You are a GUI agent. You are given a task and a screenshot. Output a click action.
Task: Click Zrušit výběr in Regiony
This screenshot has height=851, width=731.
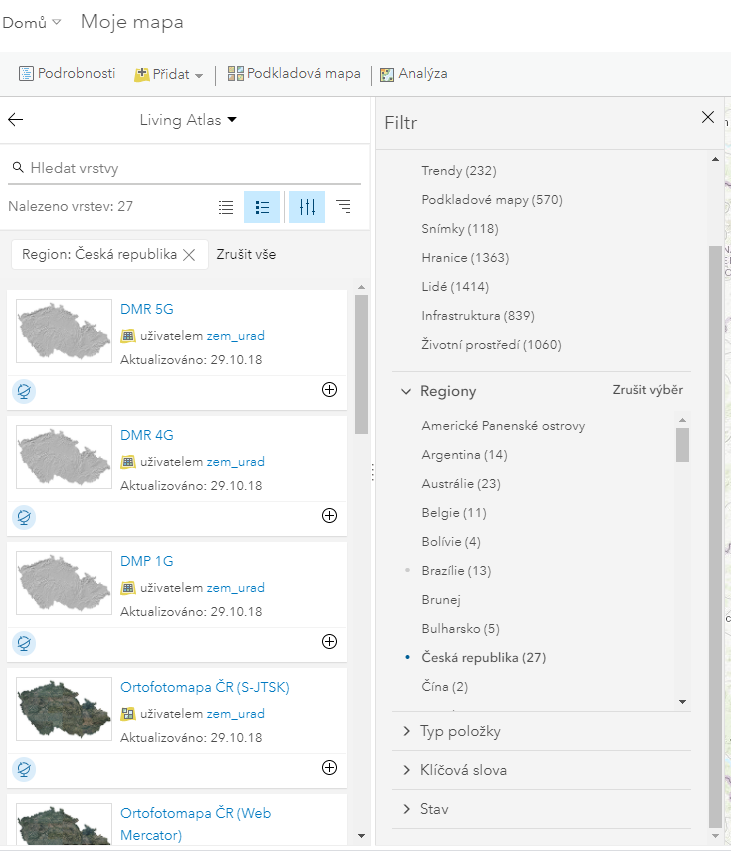coord(647,390)
